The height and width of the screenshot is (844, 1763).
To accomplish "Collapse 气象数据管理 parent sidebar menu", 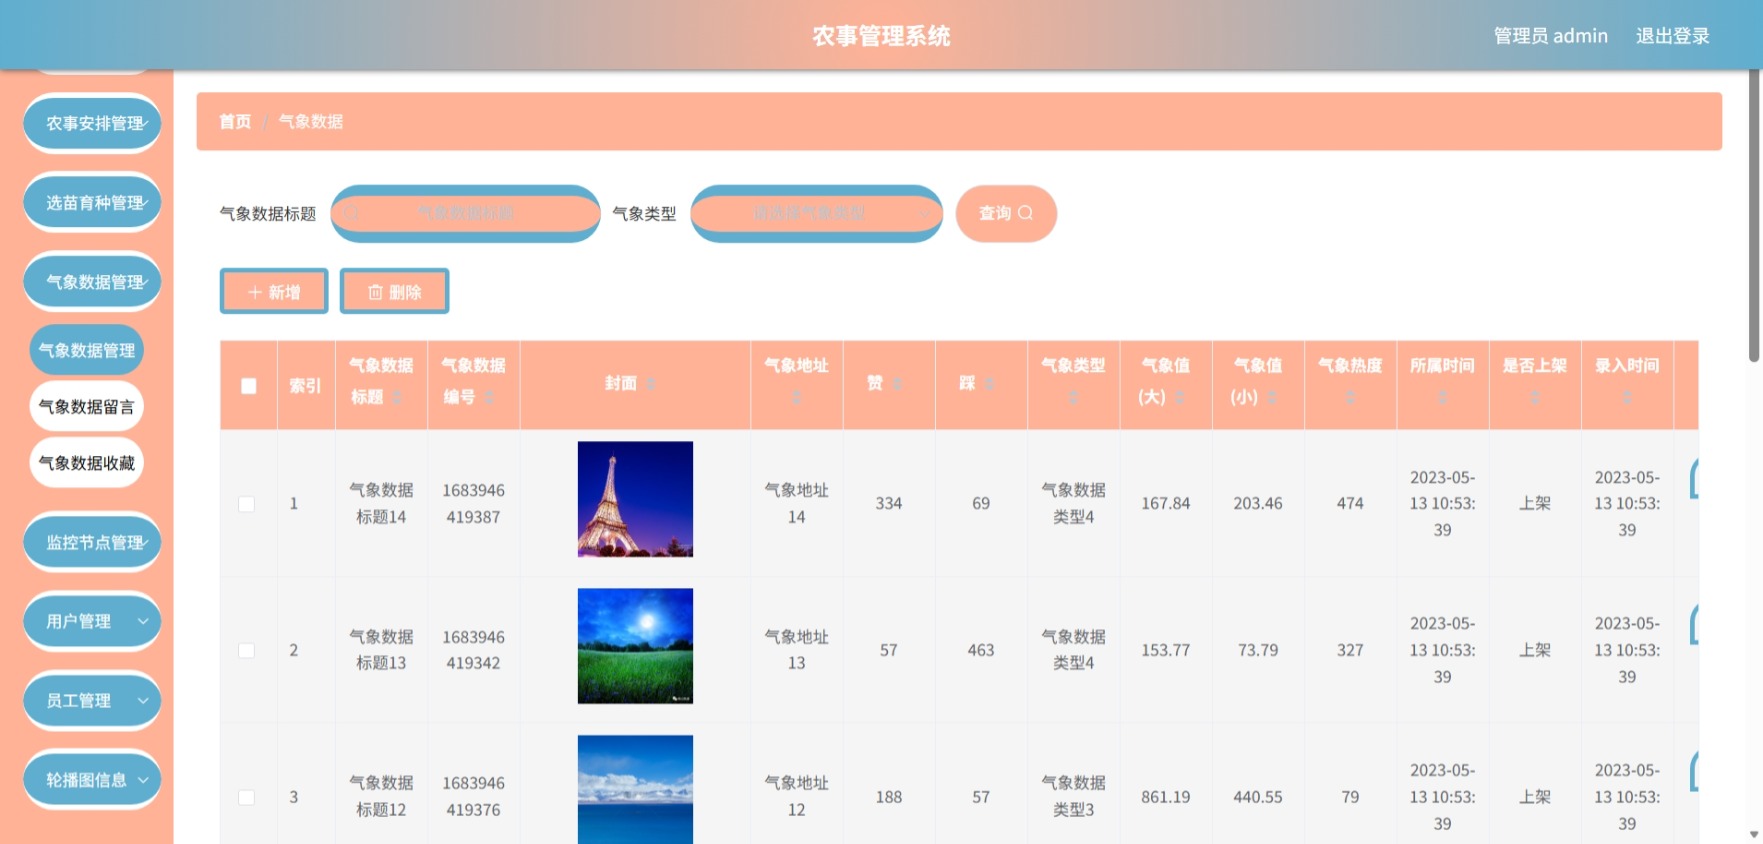I will [92, 282].
